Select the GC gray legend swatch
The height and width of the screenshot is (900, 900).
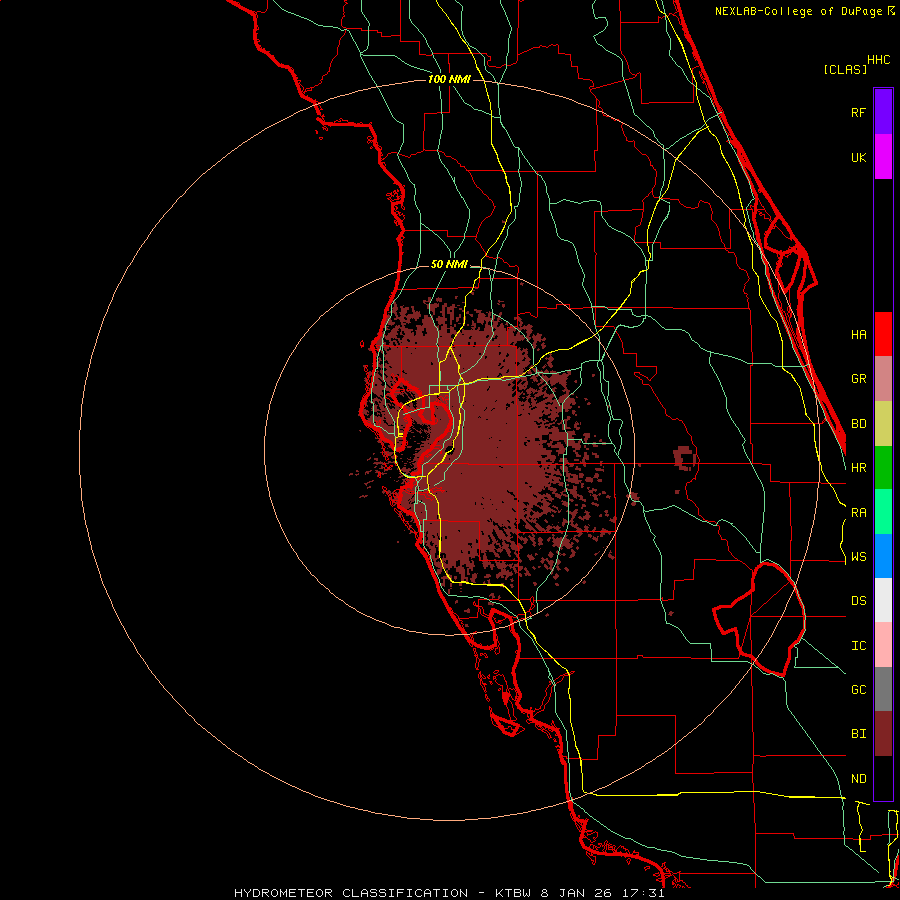tap(883, 689)
